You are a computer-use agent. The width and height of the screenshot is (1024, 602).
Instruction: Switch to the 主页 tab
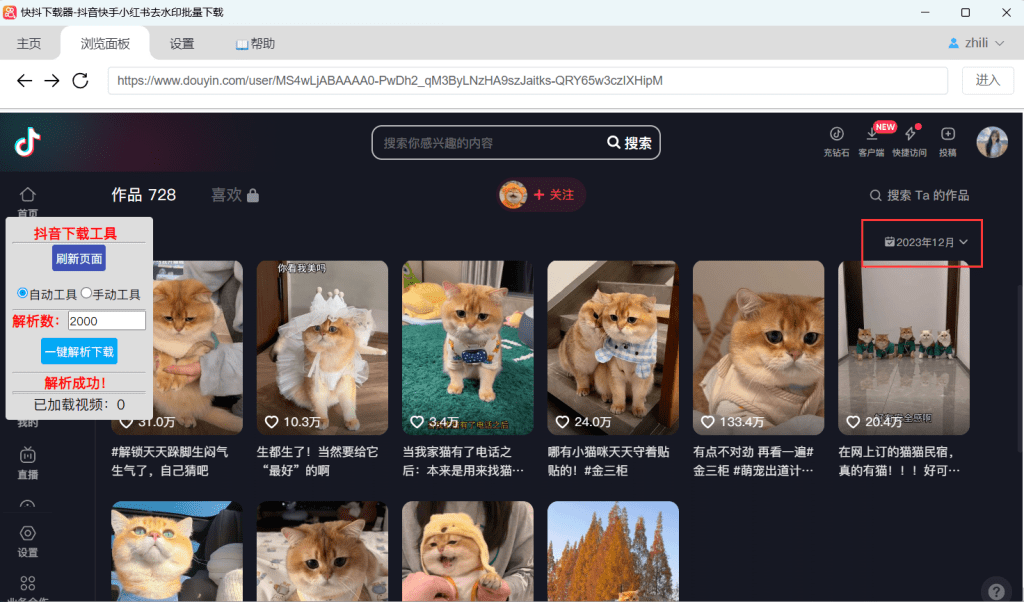tap(29, 44)
